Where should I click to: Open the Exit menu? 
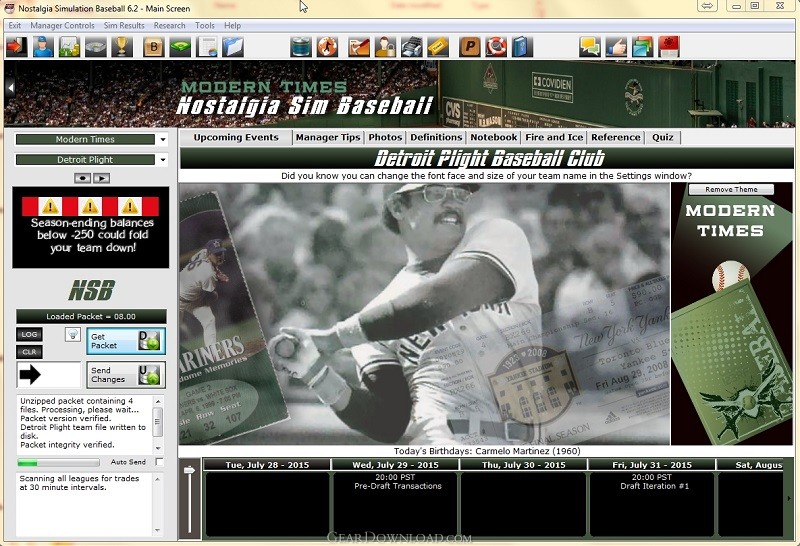tap(15, 26)
